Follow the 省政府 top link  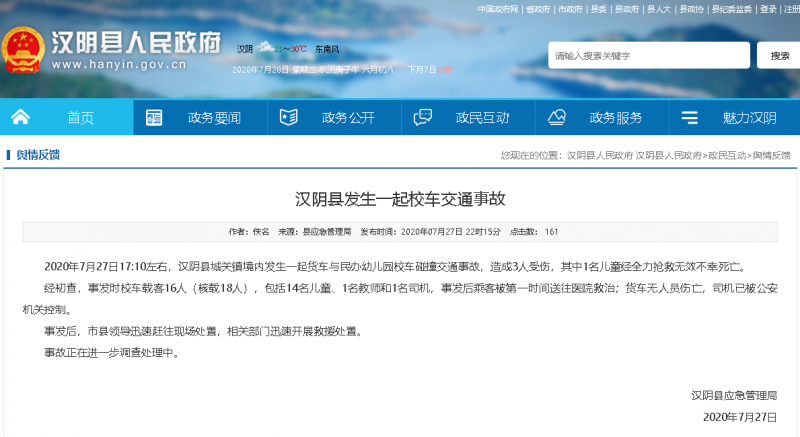click(x=540, y=8)
